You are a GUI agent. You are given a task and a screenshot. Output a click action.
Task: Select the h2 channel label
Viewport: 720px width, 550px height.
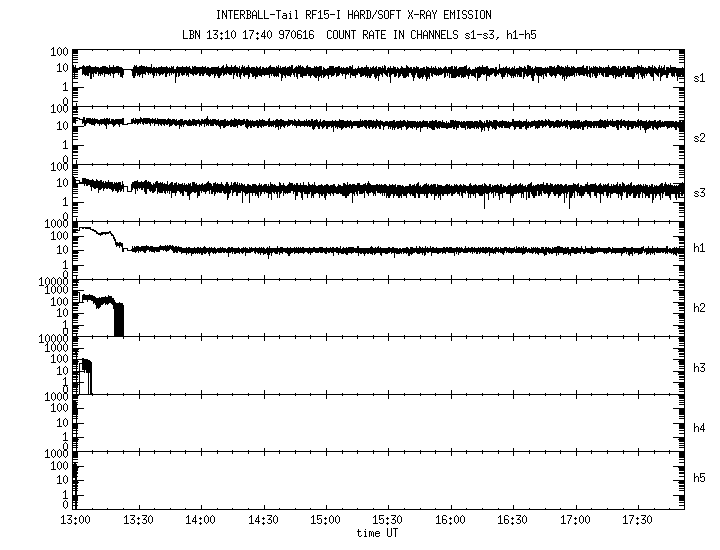(x=700, y=307)
